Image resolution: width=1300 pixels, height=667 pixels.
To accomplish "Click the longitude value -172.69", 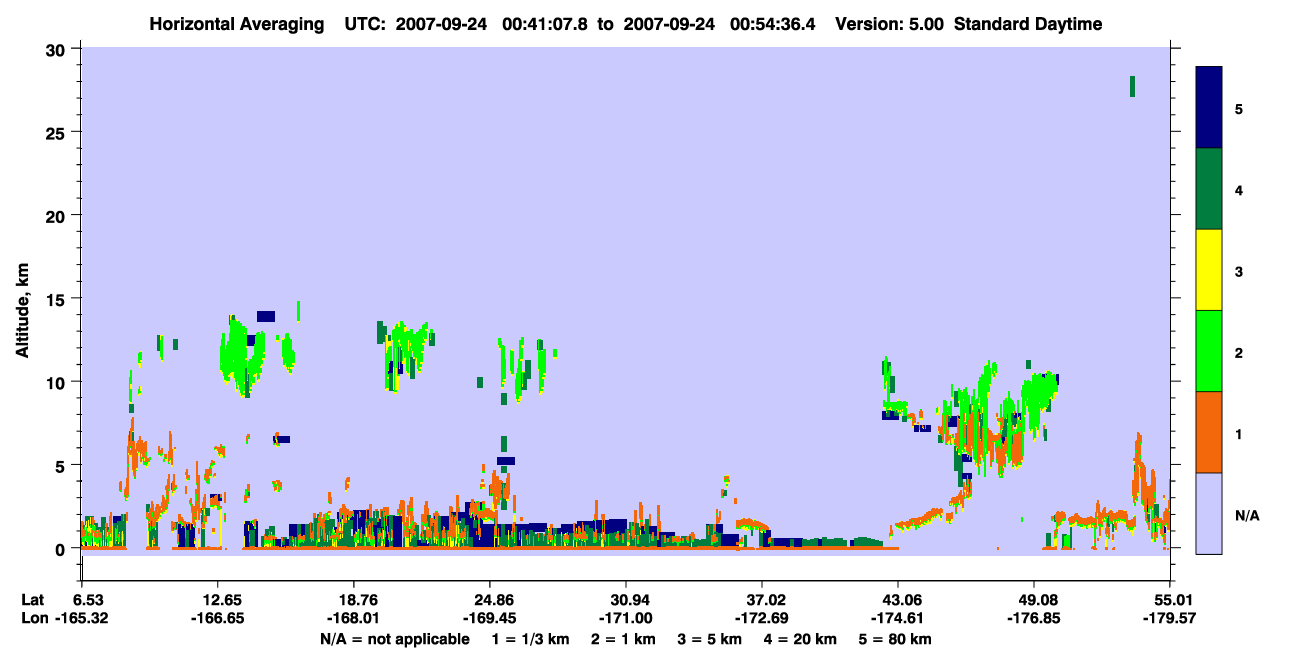I will click(x=762, y=619).
